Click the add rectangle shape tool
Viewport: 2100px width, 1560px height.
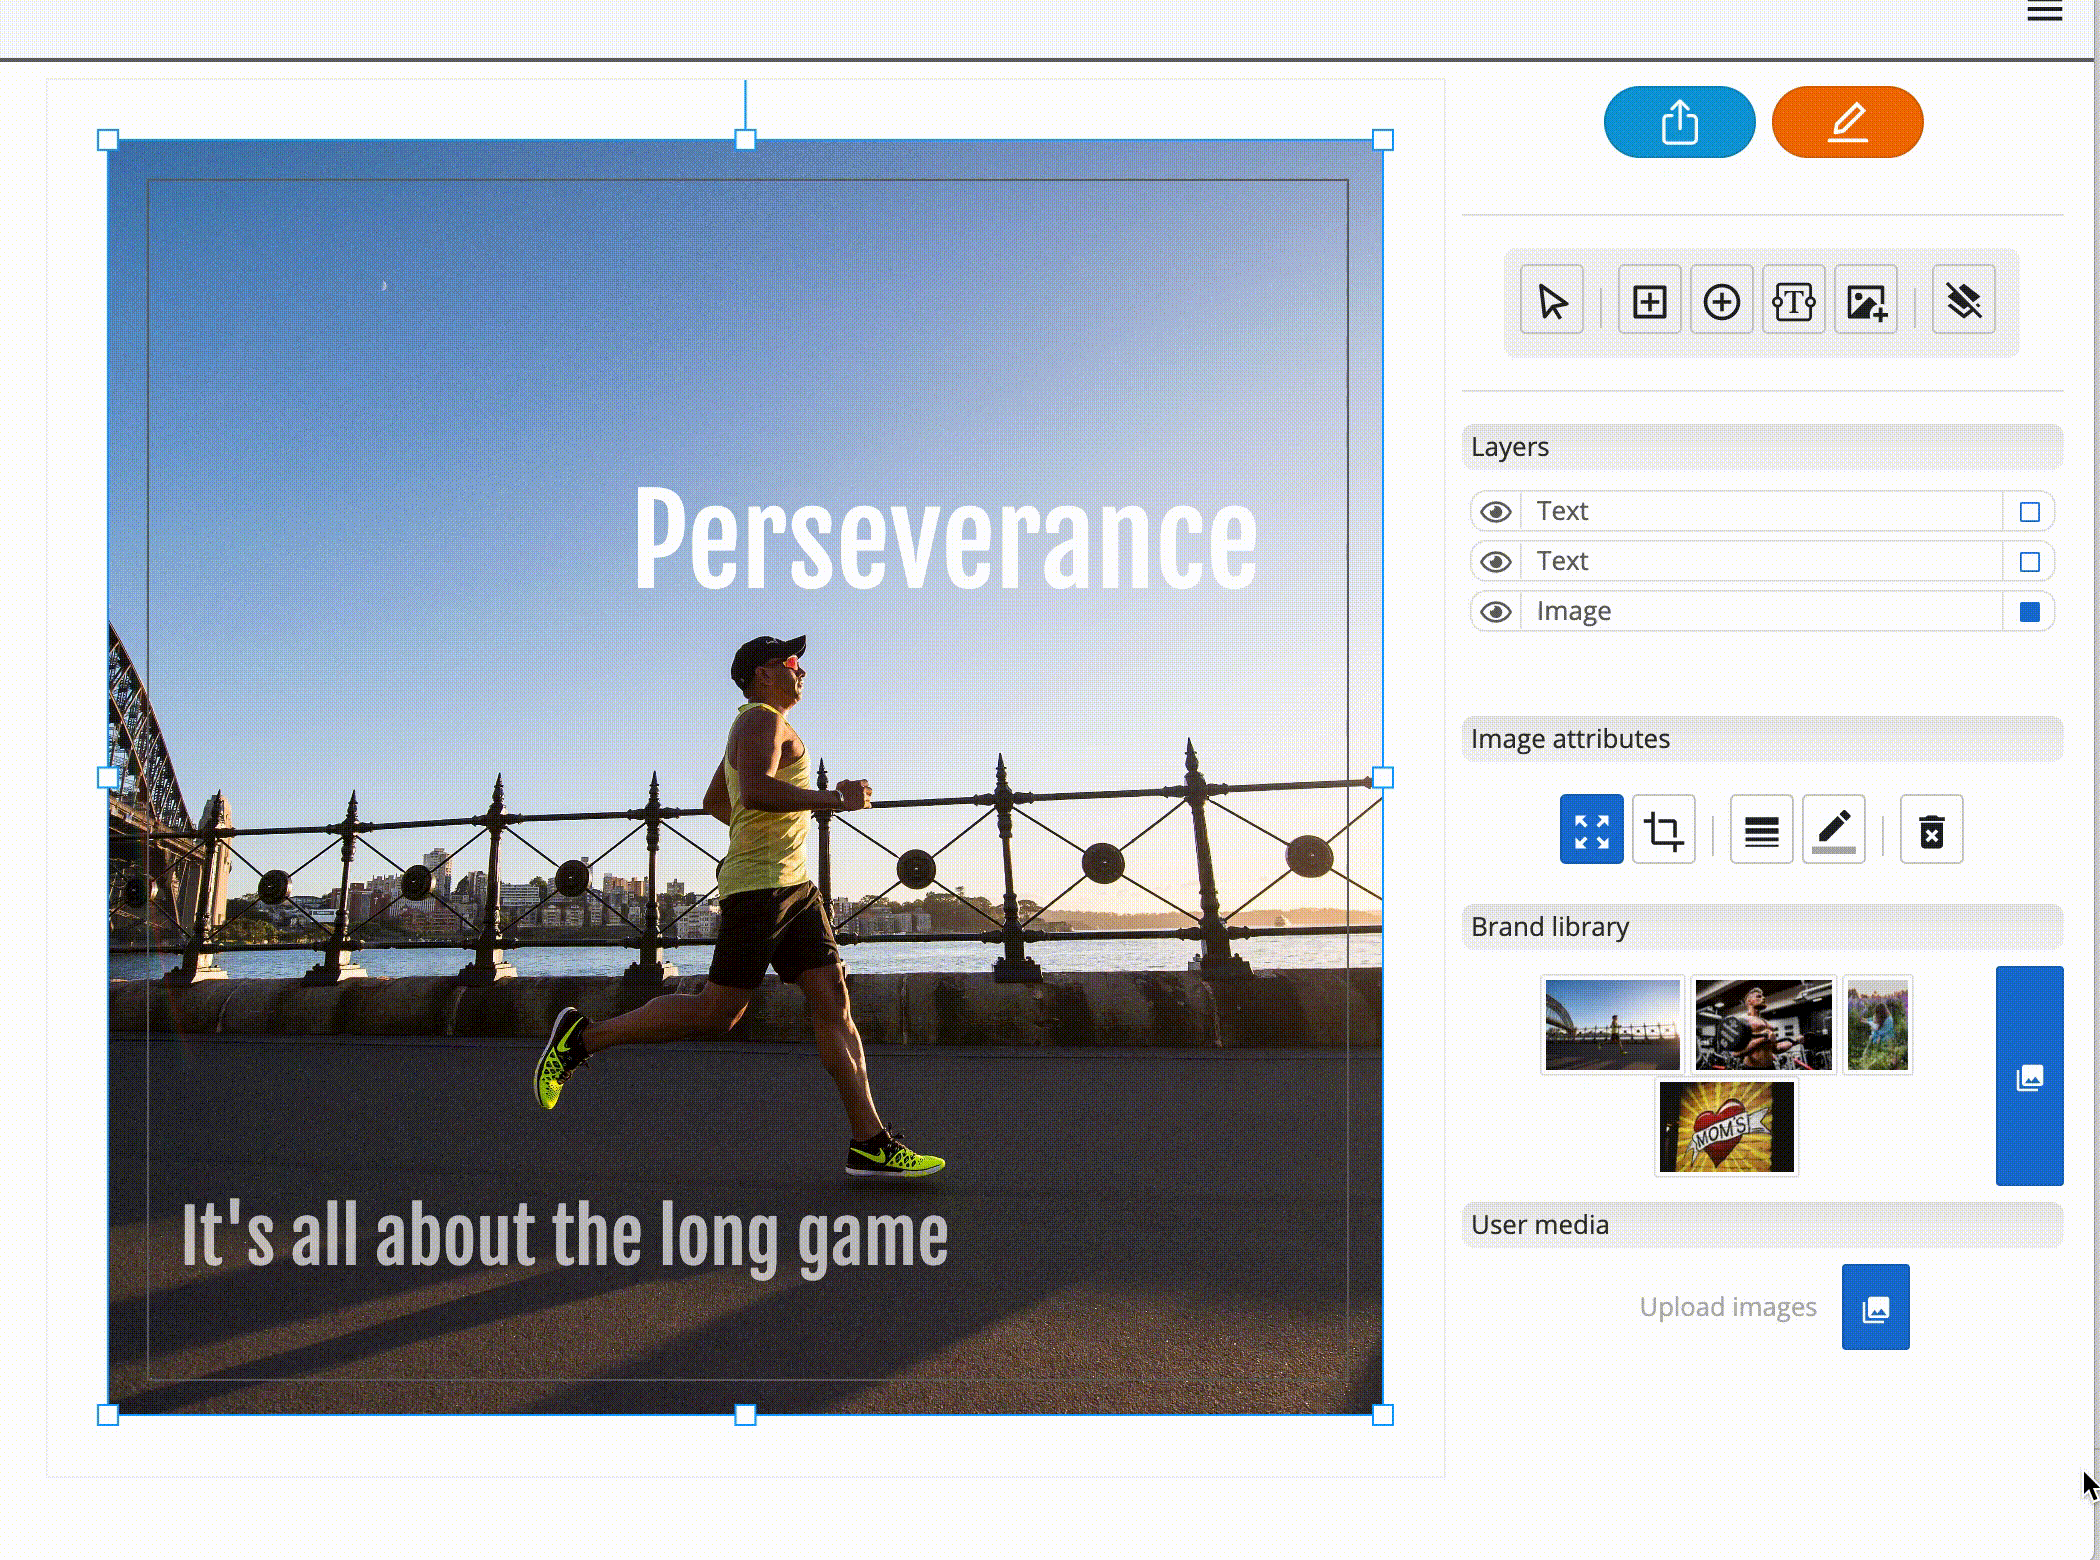(1649, 301)
